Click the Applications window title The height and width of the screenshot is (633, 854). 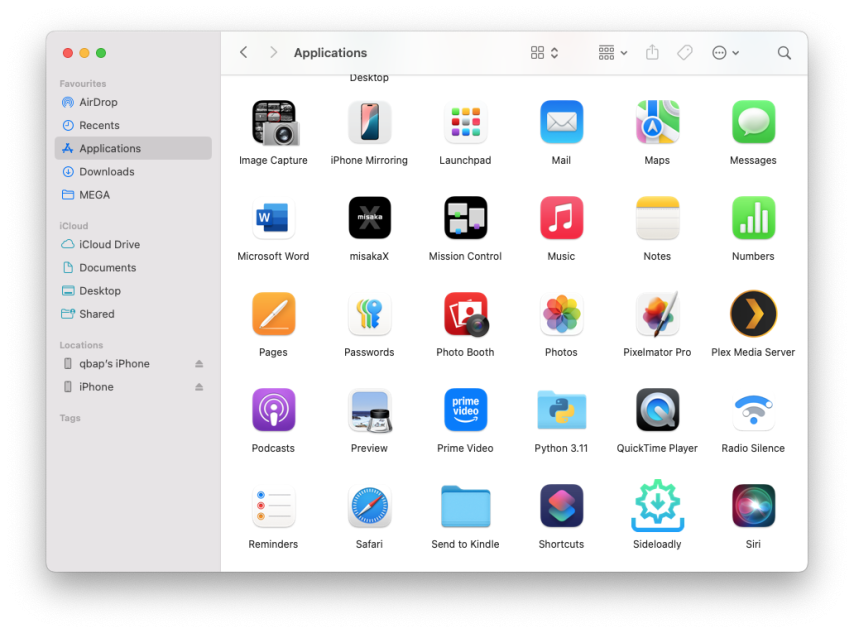[331, 53]
